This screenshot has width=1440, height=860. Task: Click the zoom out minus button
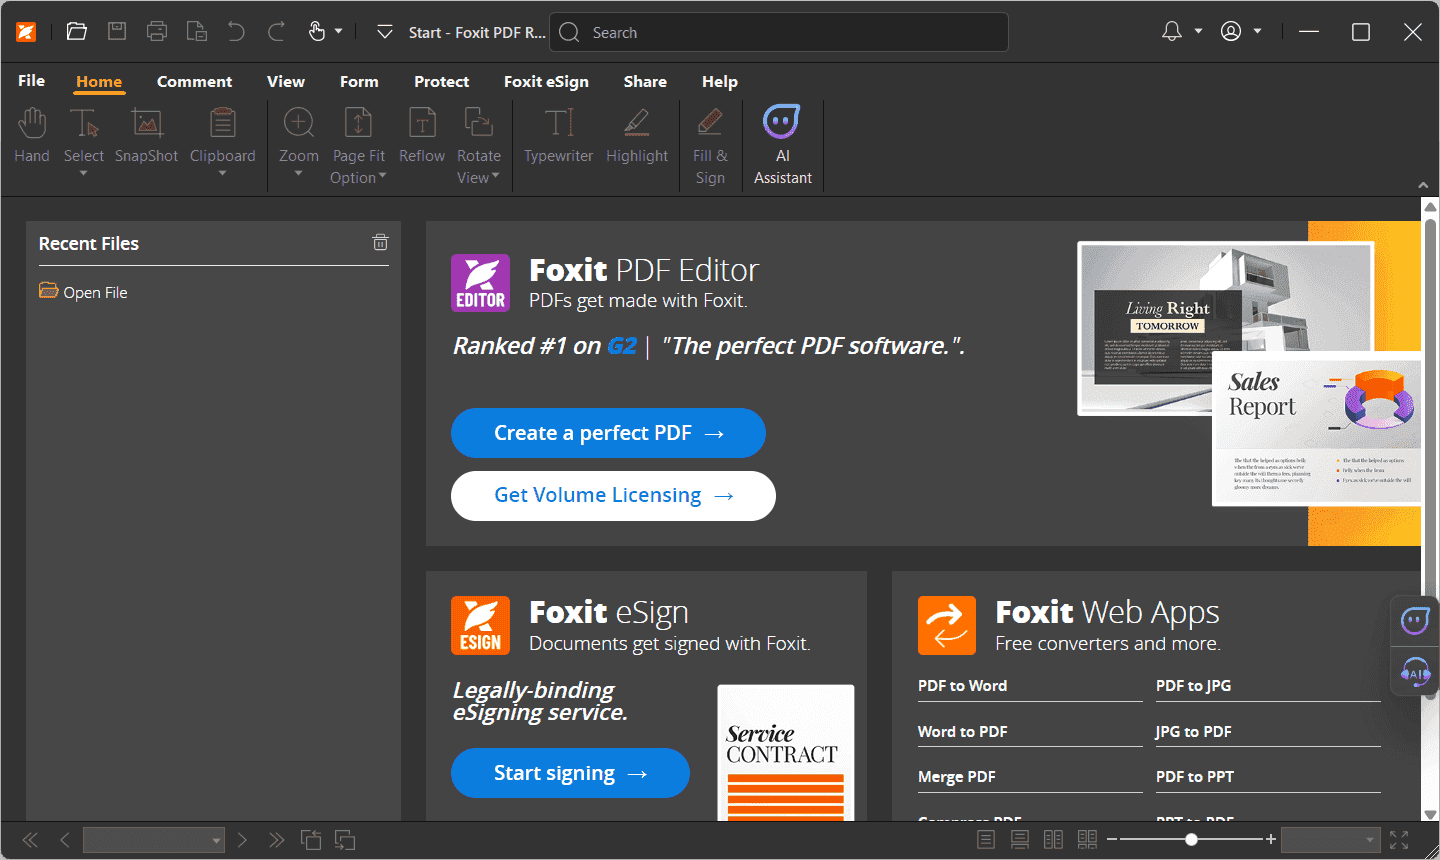point(1112,840)
